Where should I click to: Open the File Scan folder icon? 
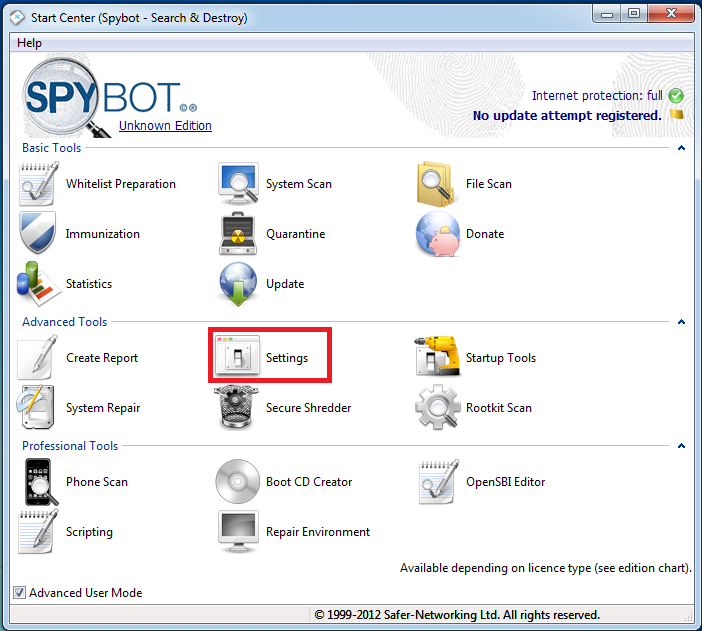tap(437, 184)
